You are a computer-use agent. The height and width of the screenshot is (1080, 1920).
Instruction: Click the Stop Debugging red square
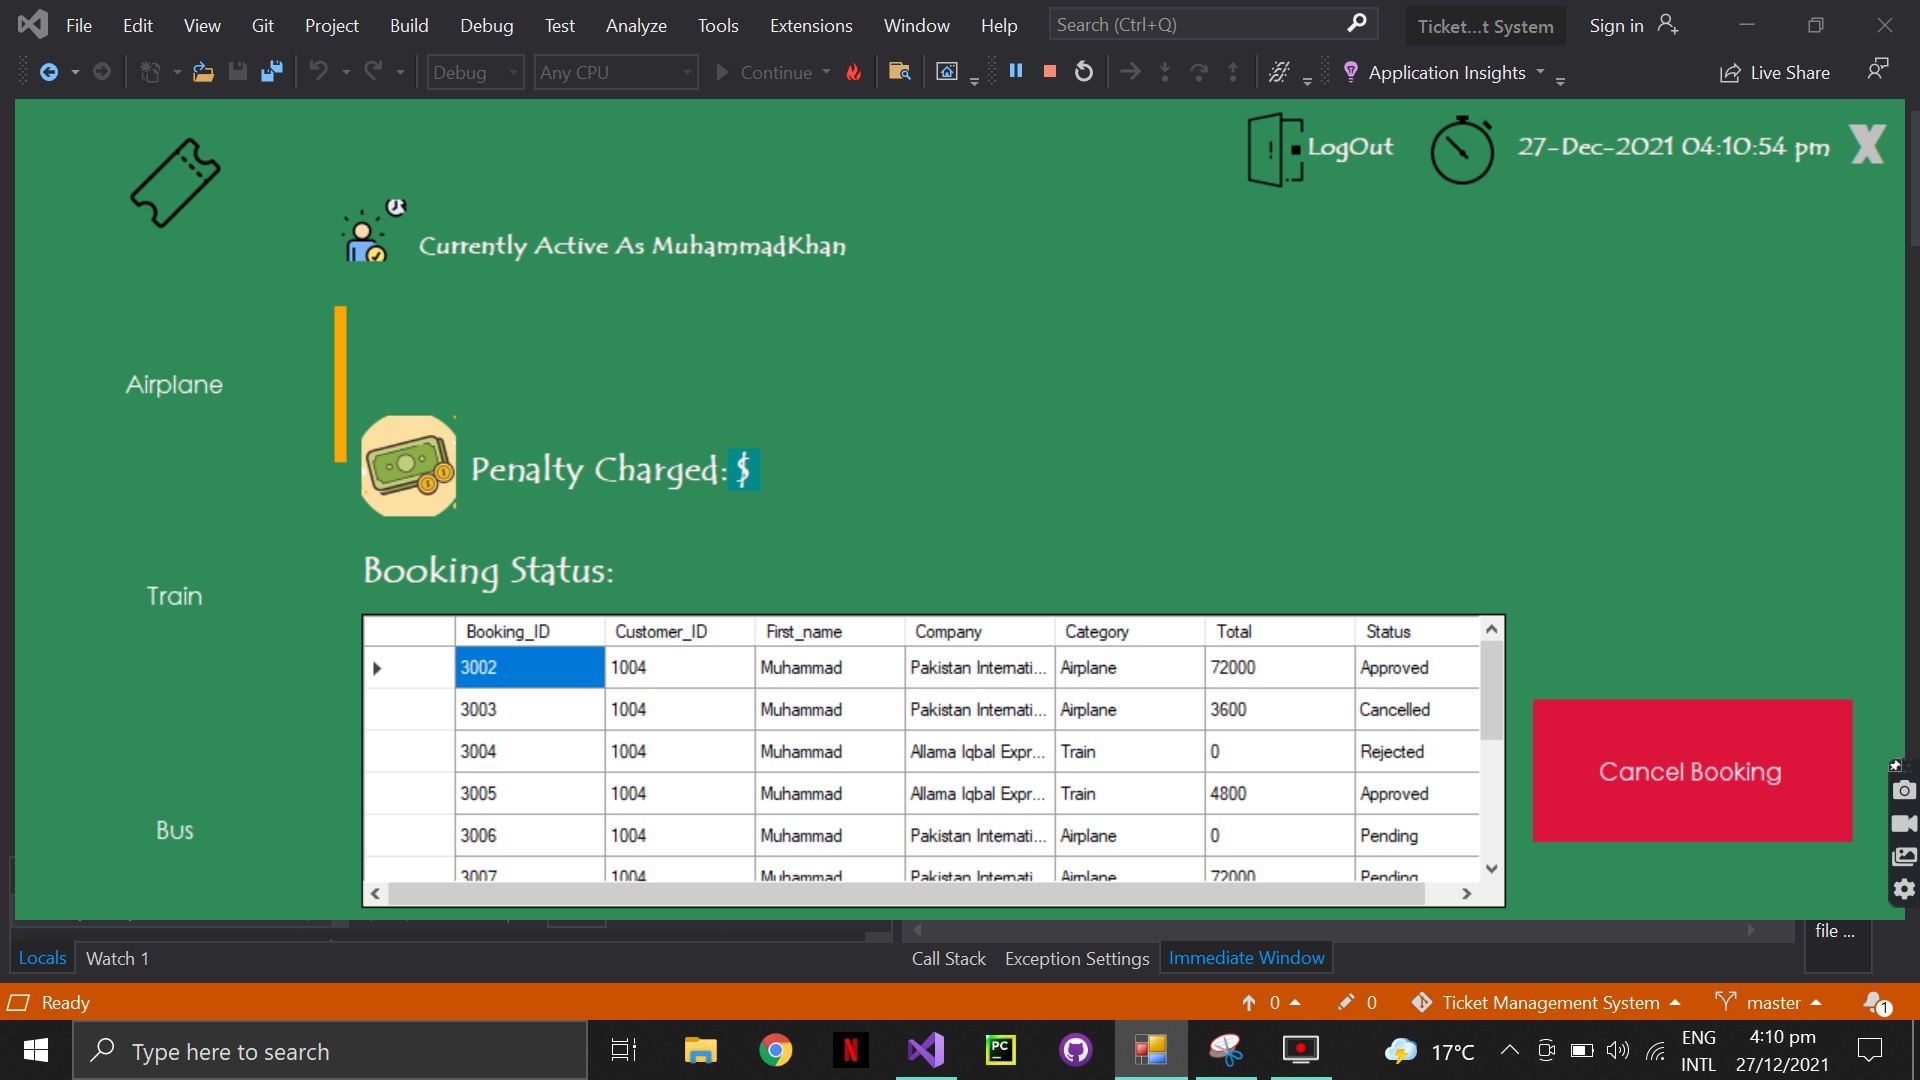click(1050, 71)
